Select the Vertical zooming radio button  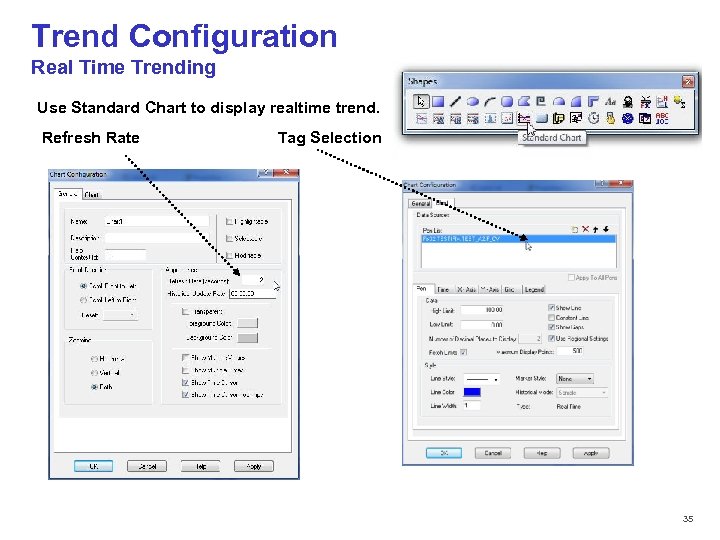click(95, 373)
